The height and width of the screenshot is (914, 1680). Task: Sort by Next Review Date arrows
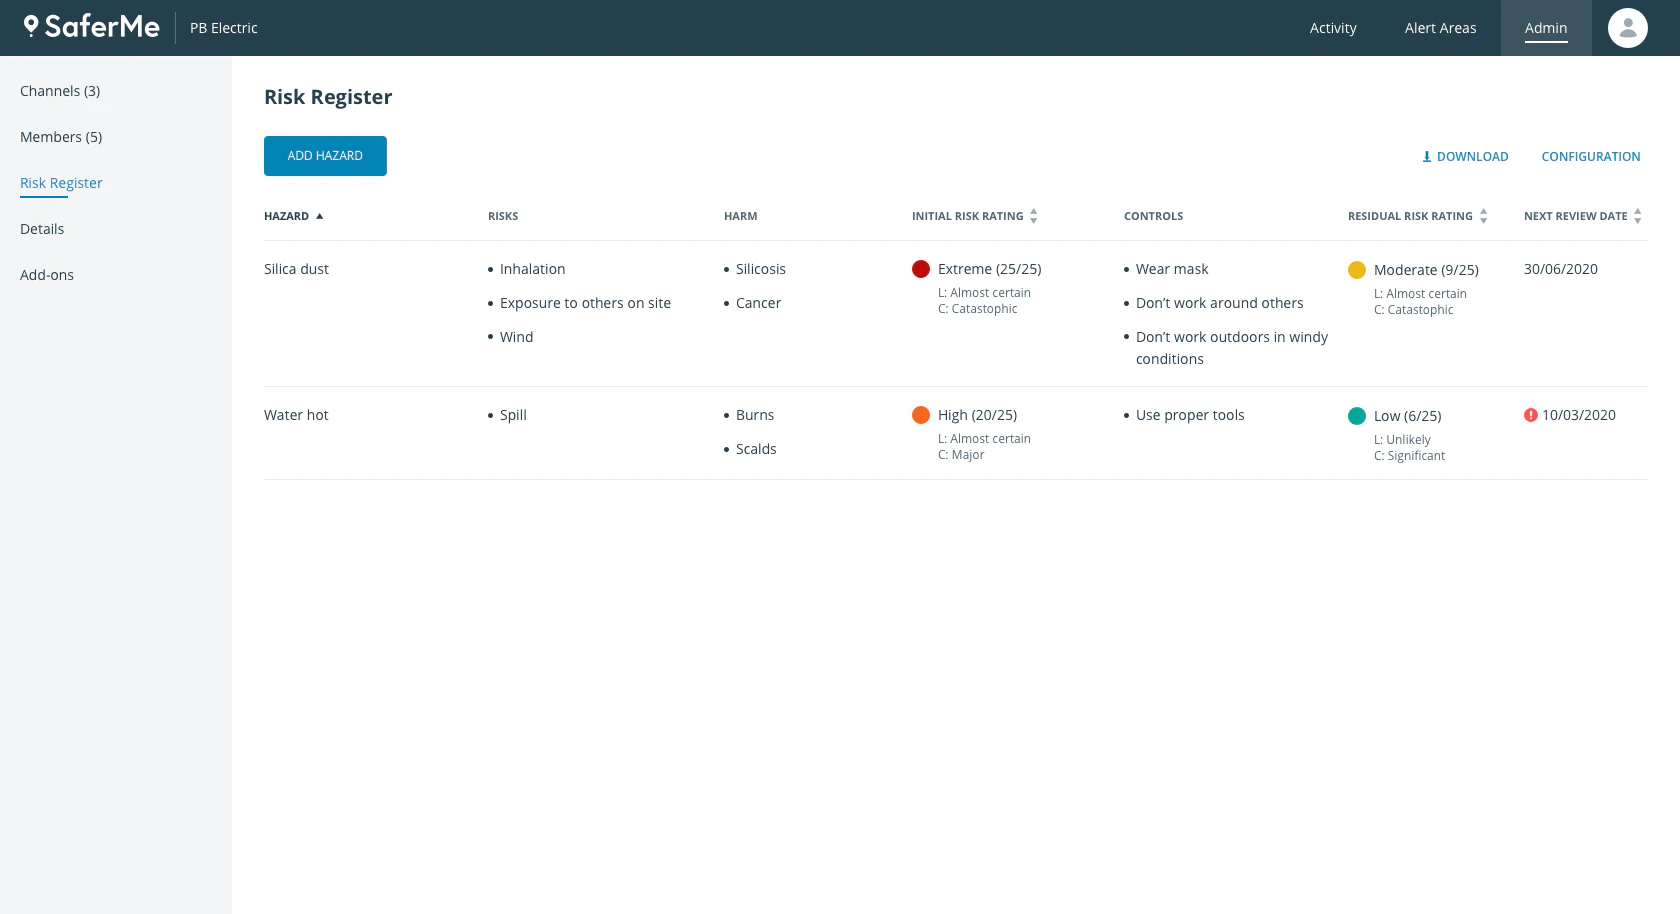tap(1638, 216)
